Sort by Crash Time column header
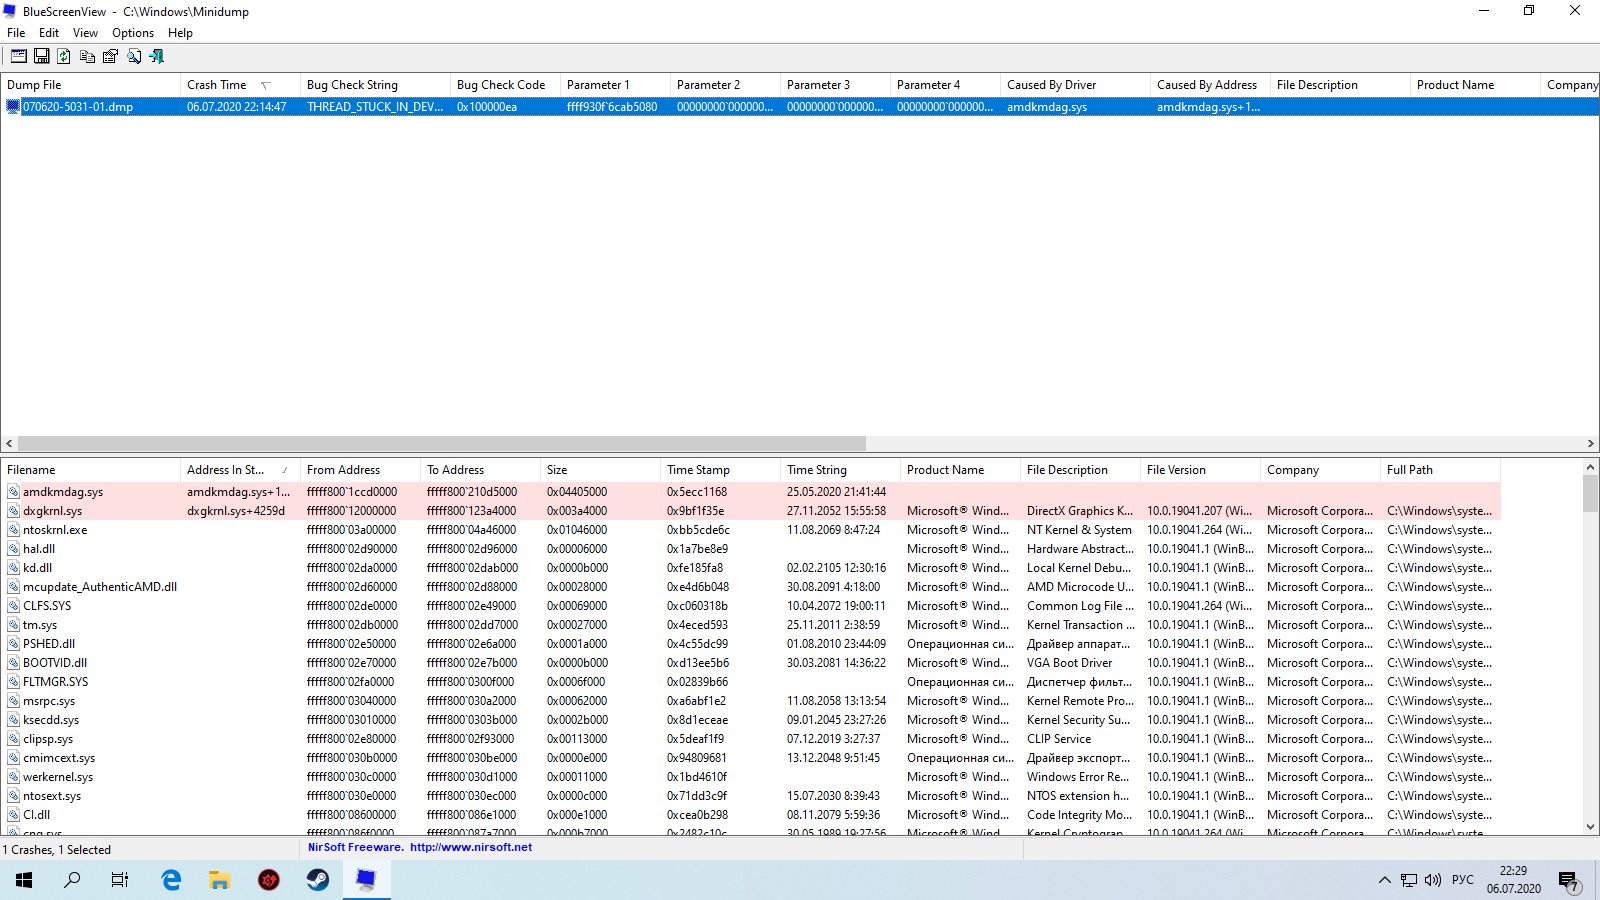Screen dimensions: 1600x900 pyautogui.click(x=240, y=85)
